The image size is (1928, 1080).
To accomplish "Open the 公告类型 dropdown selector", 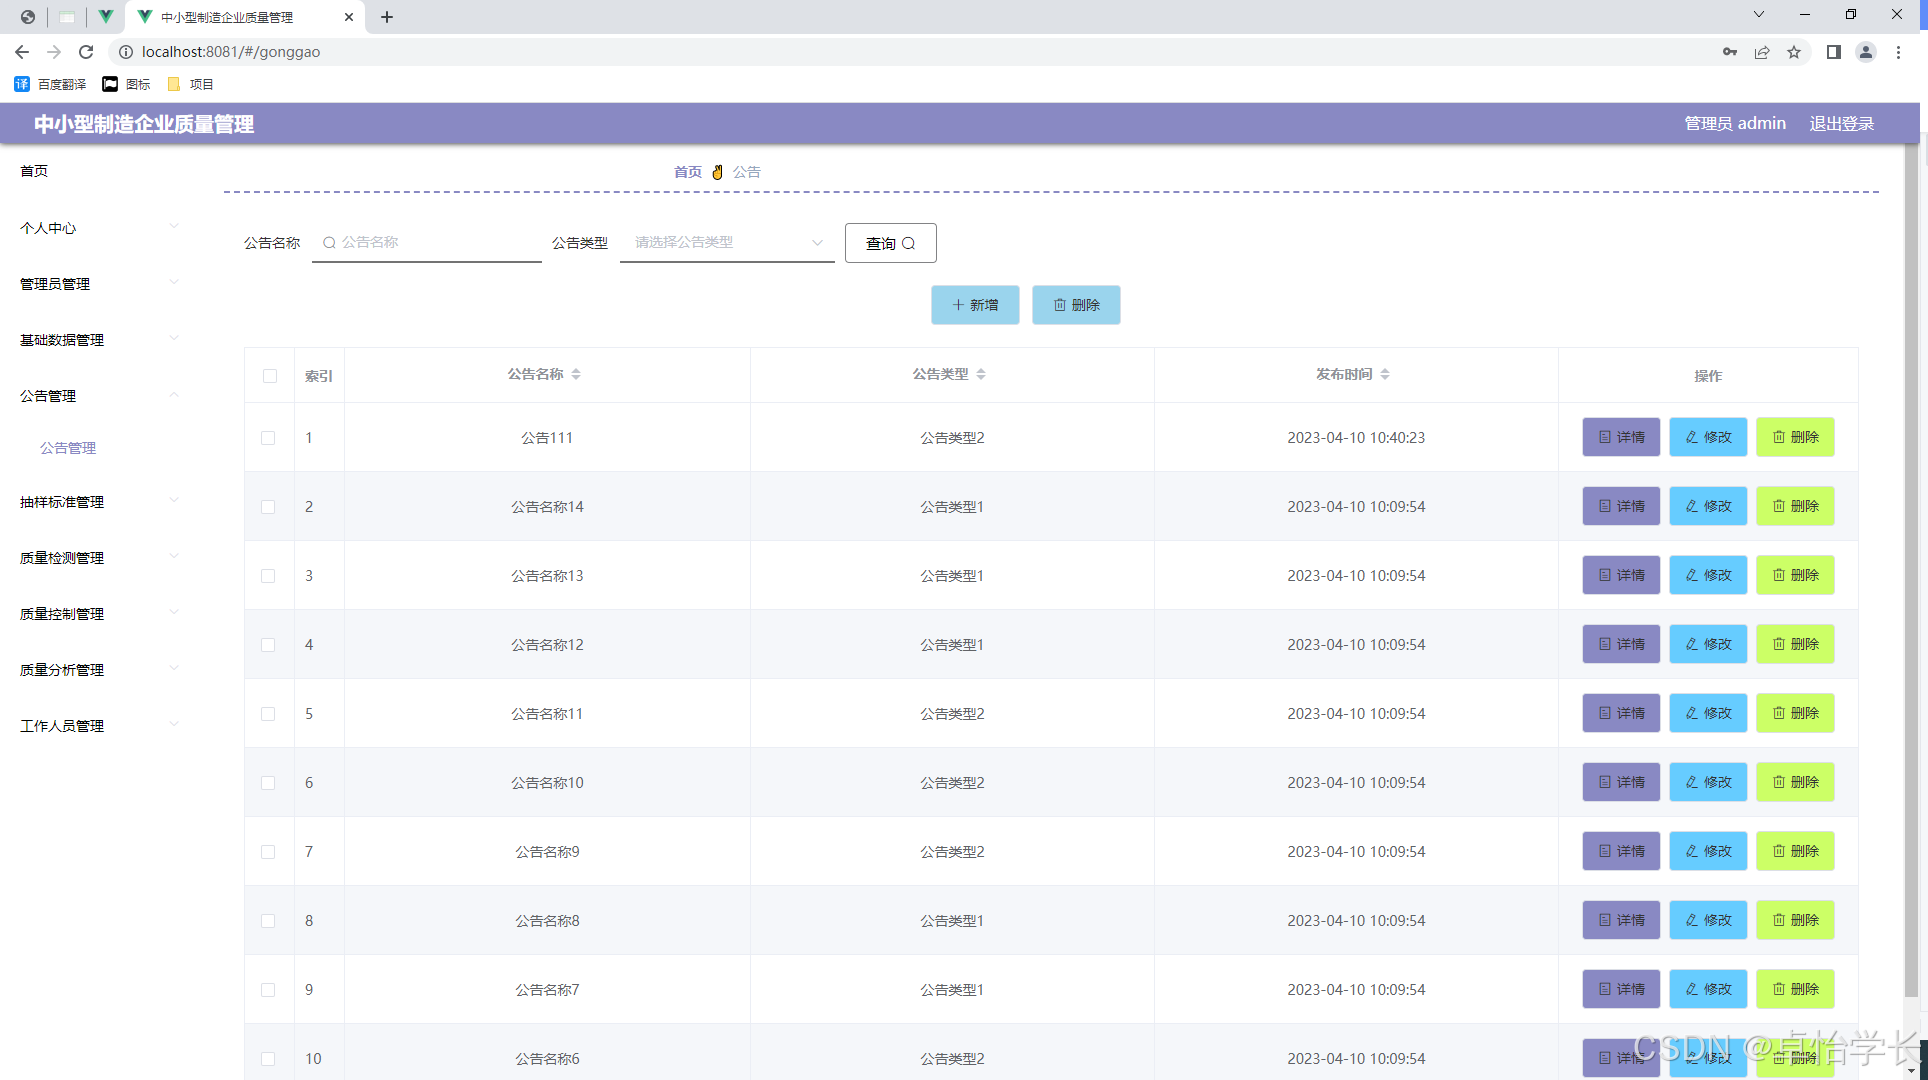I will 727,242.
